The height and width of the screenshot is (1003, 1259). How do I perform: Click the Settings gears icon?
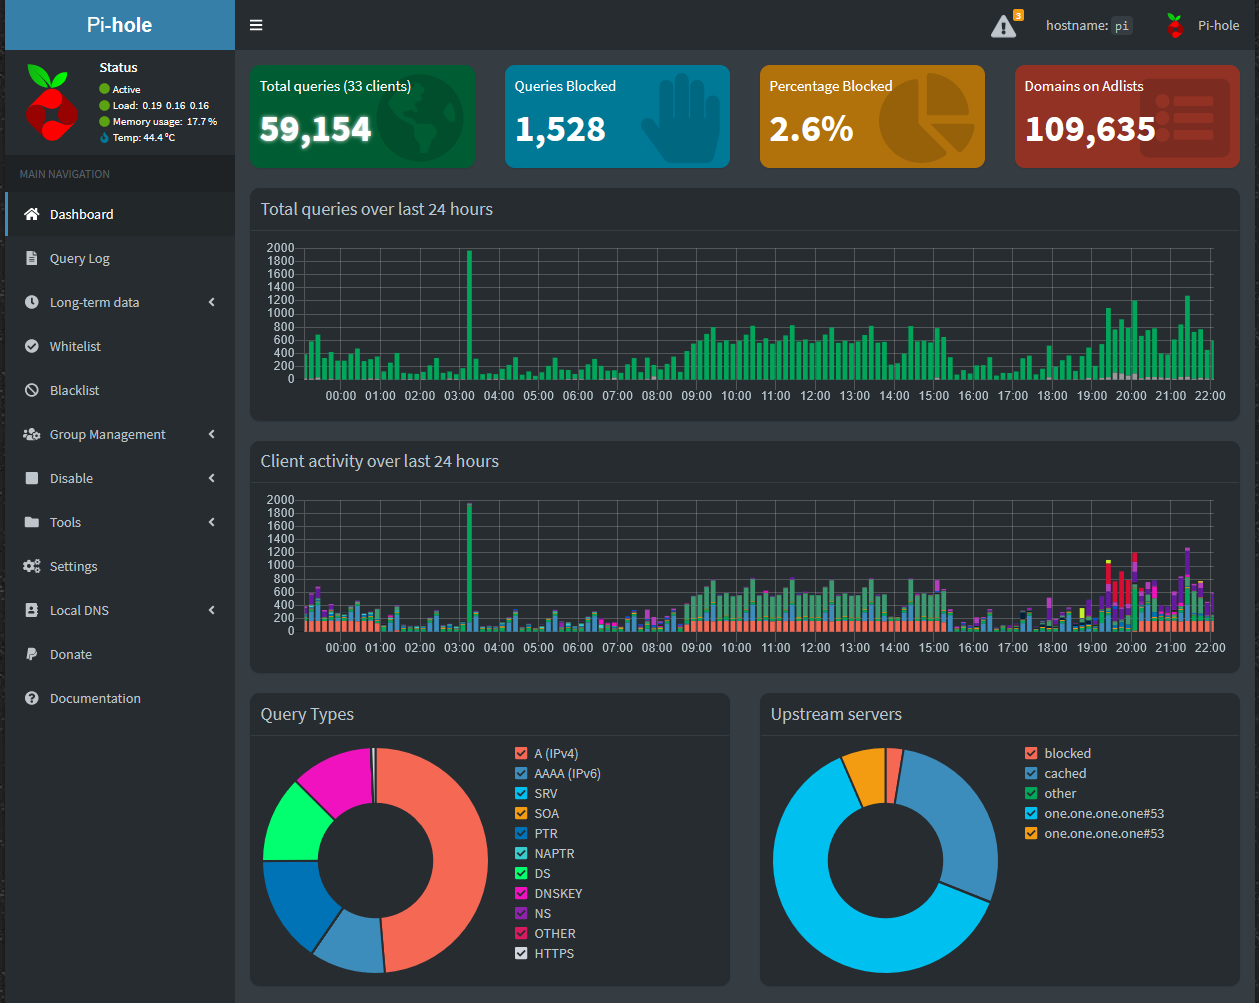[x=31, y=566]
